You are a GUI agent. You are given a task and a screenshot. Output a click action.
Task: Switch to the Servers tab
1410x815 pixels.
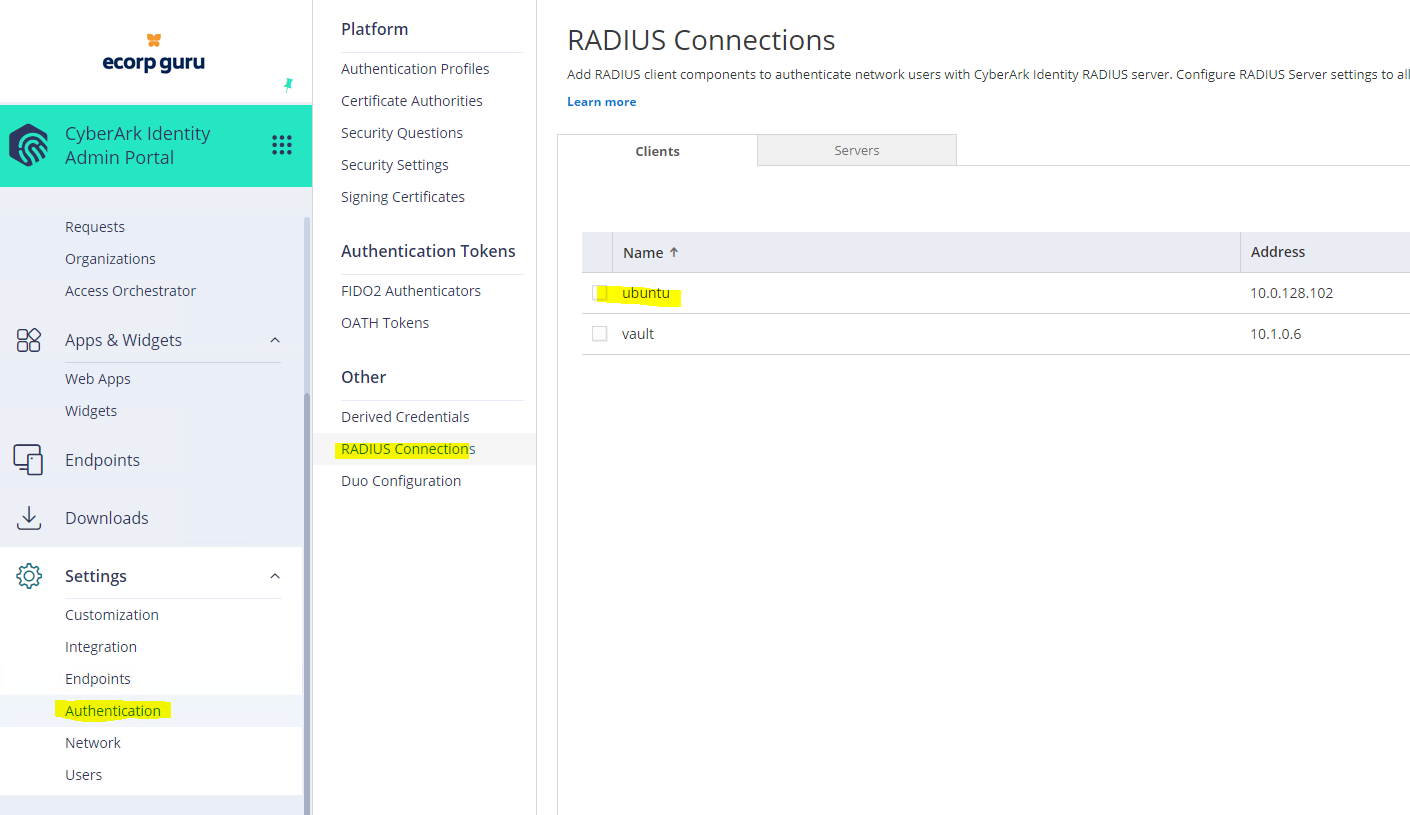856,150
